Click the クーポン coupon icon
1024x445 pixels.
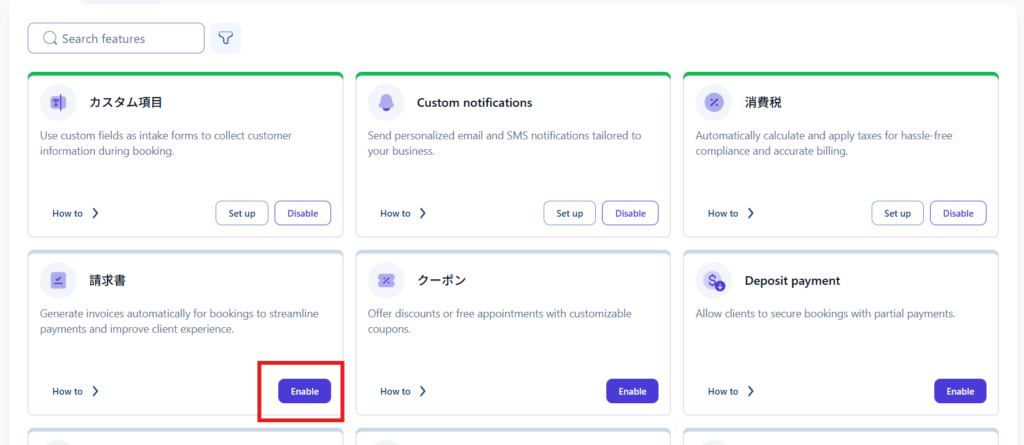click(x=386, y=280)
